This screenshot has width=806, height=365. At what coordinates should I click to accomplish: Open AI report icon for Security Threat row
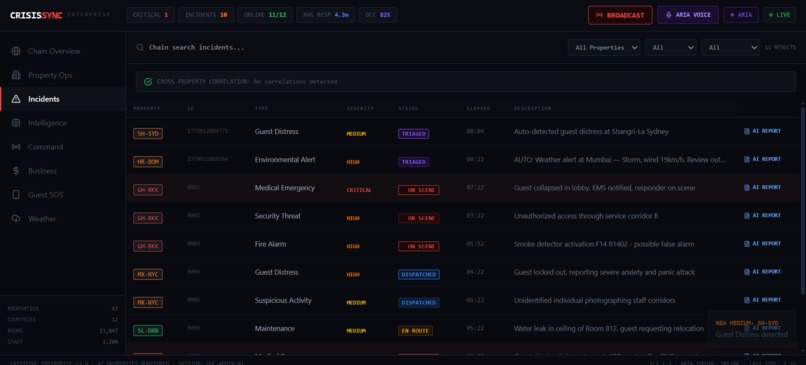coord(747,216)
